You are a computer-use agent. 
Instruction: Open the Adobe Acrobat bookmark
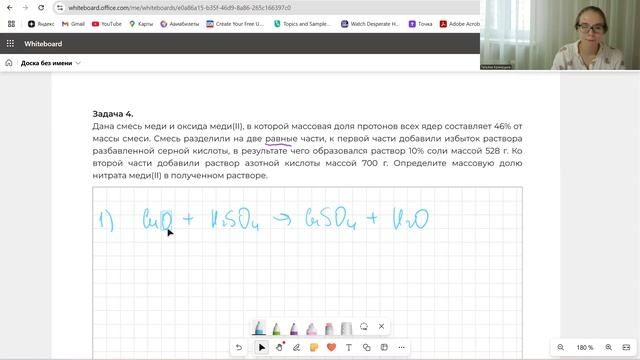(x=460, y=24)
